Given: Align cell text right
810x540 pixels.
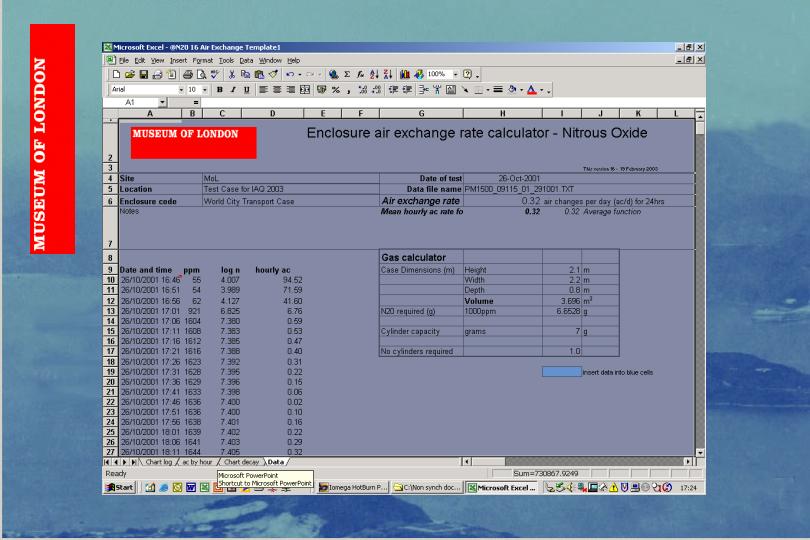Looking at the screenshot, I should pos(291,90).
